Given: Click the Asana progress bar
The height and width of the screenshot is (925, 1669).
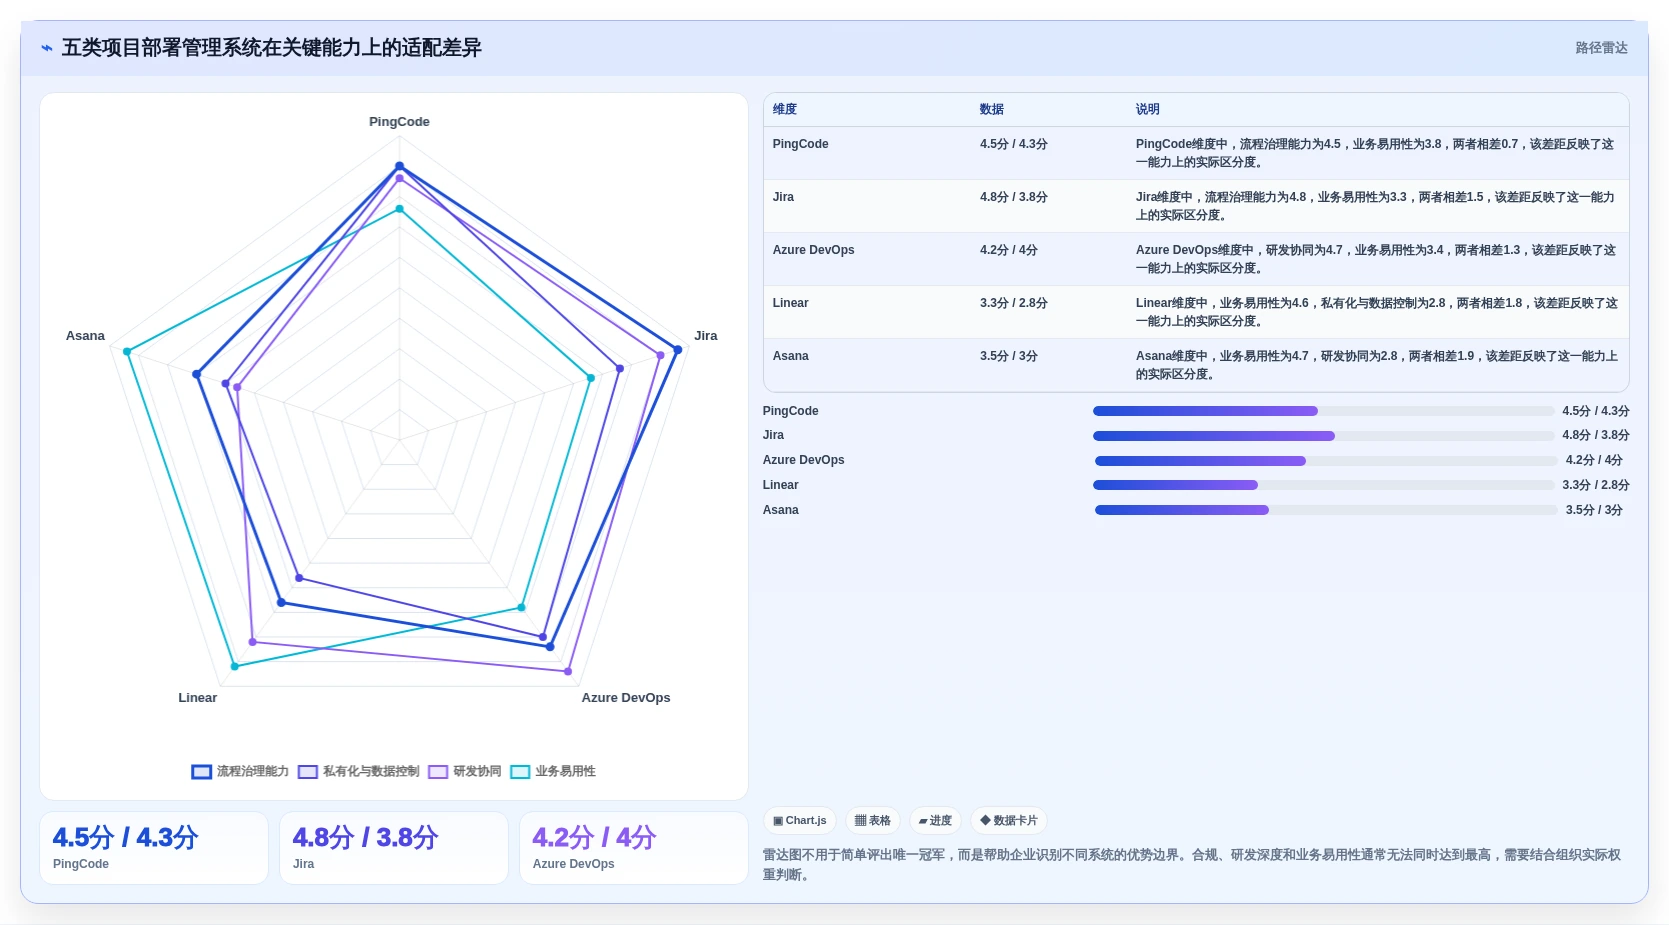Looking at the screenshot, I should (1326, 510).
